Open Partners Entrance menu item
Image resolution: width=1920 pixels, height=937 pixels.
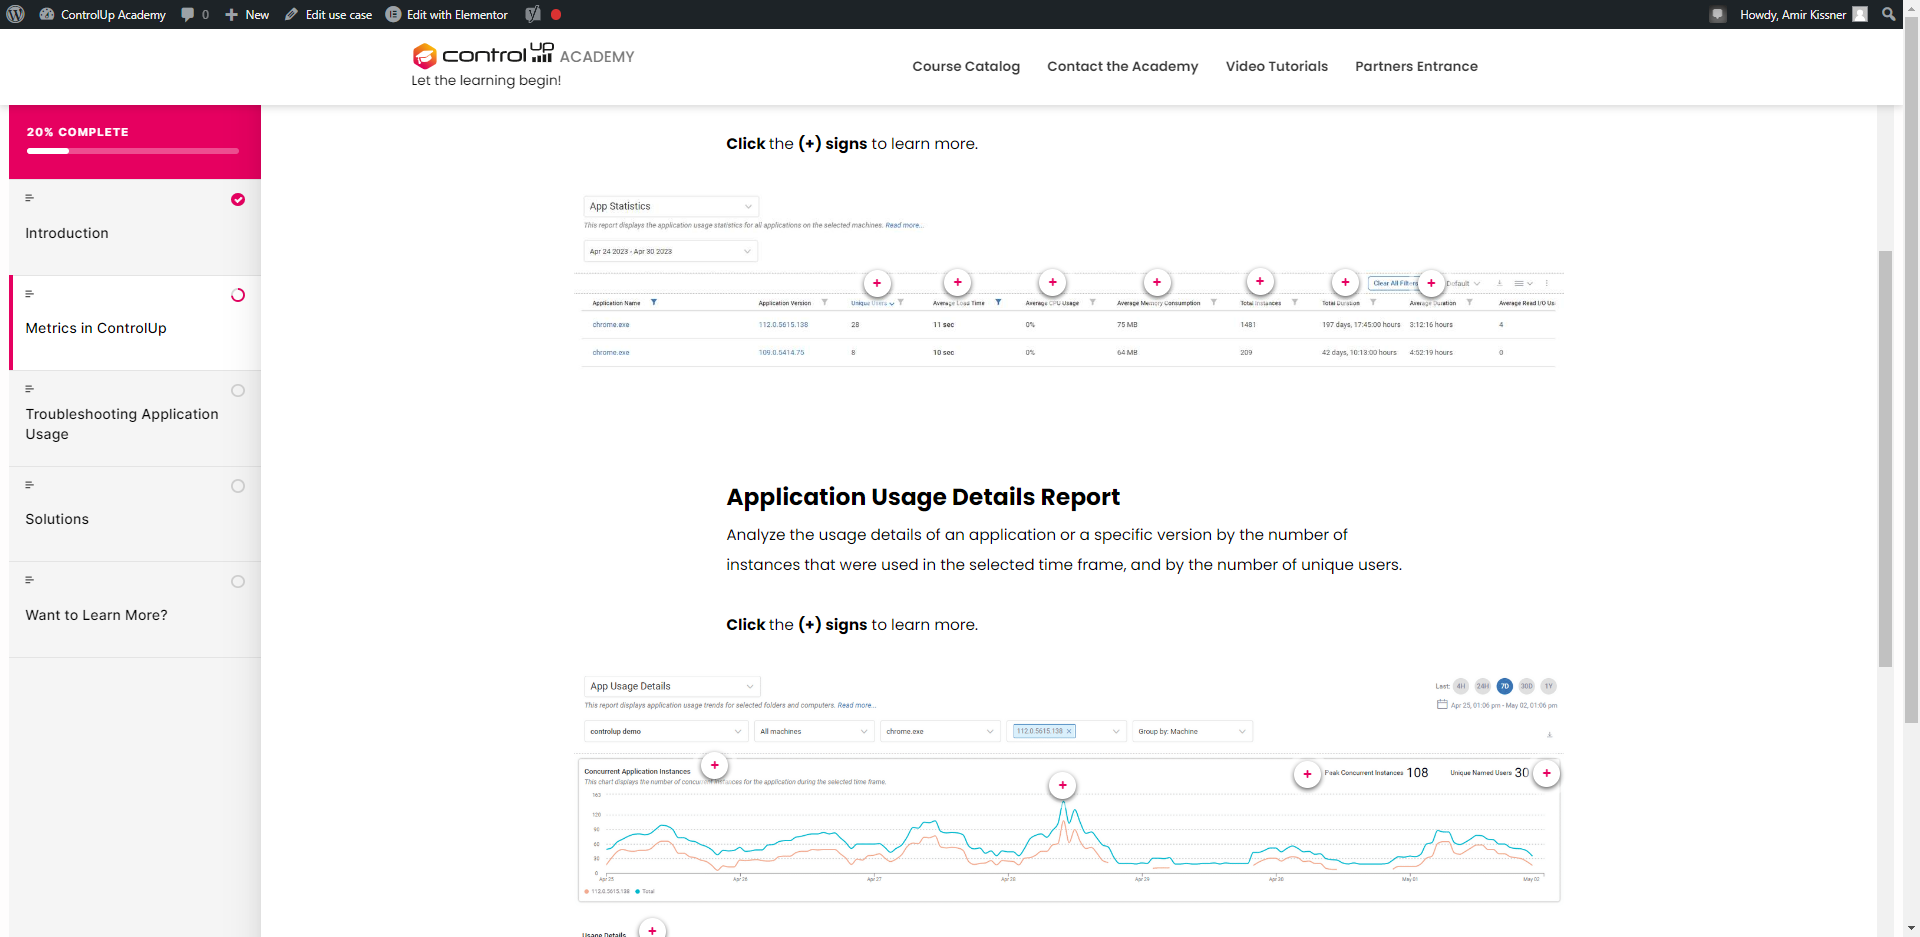pyautogui.click(x=1416, y=66)
